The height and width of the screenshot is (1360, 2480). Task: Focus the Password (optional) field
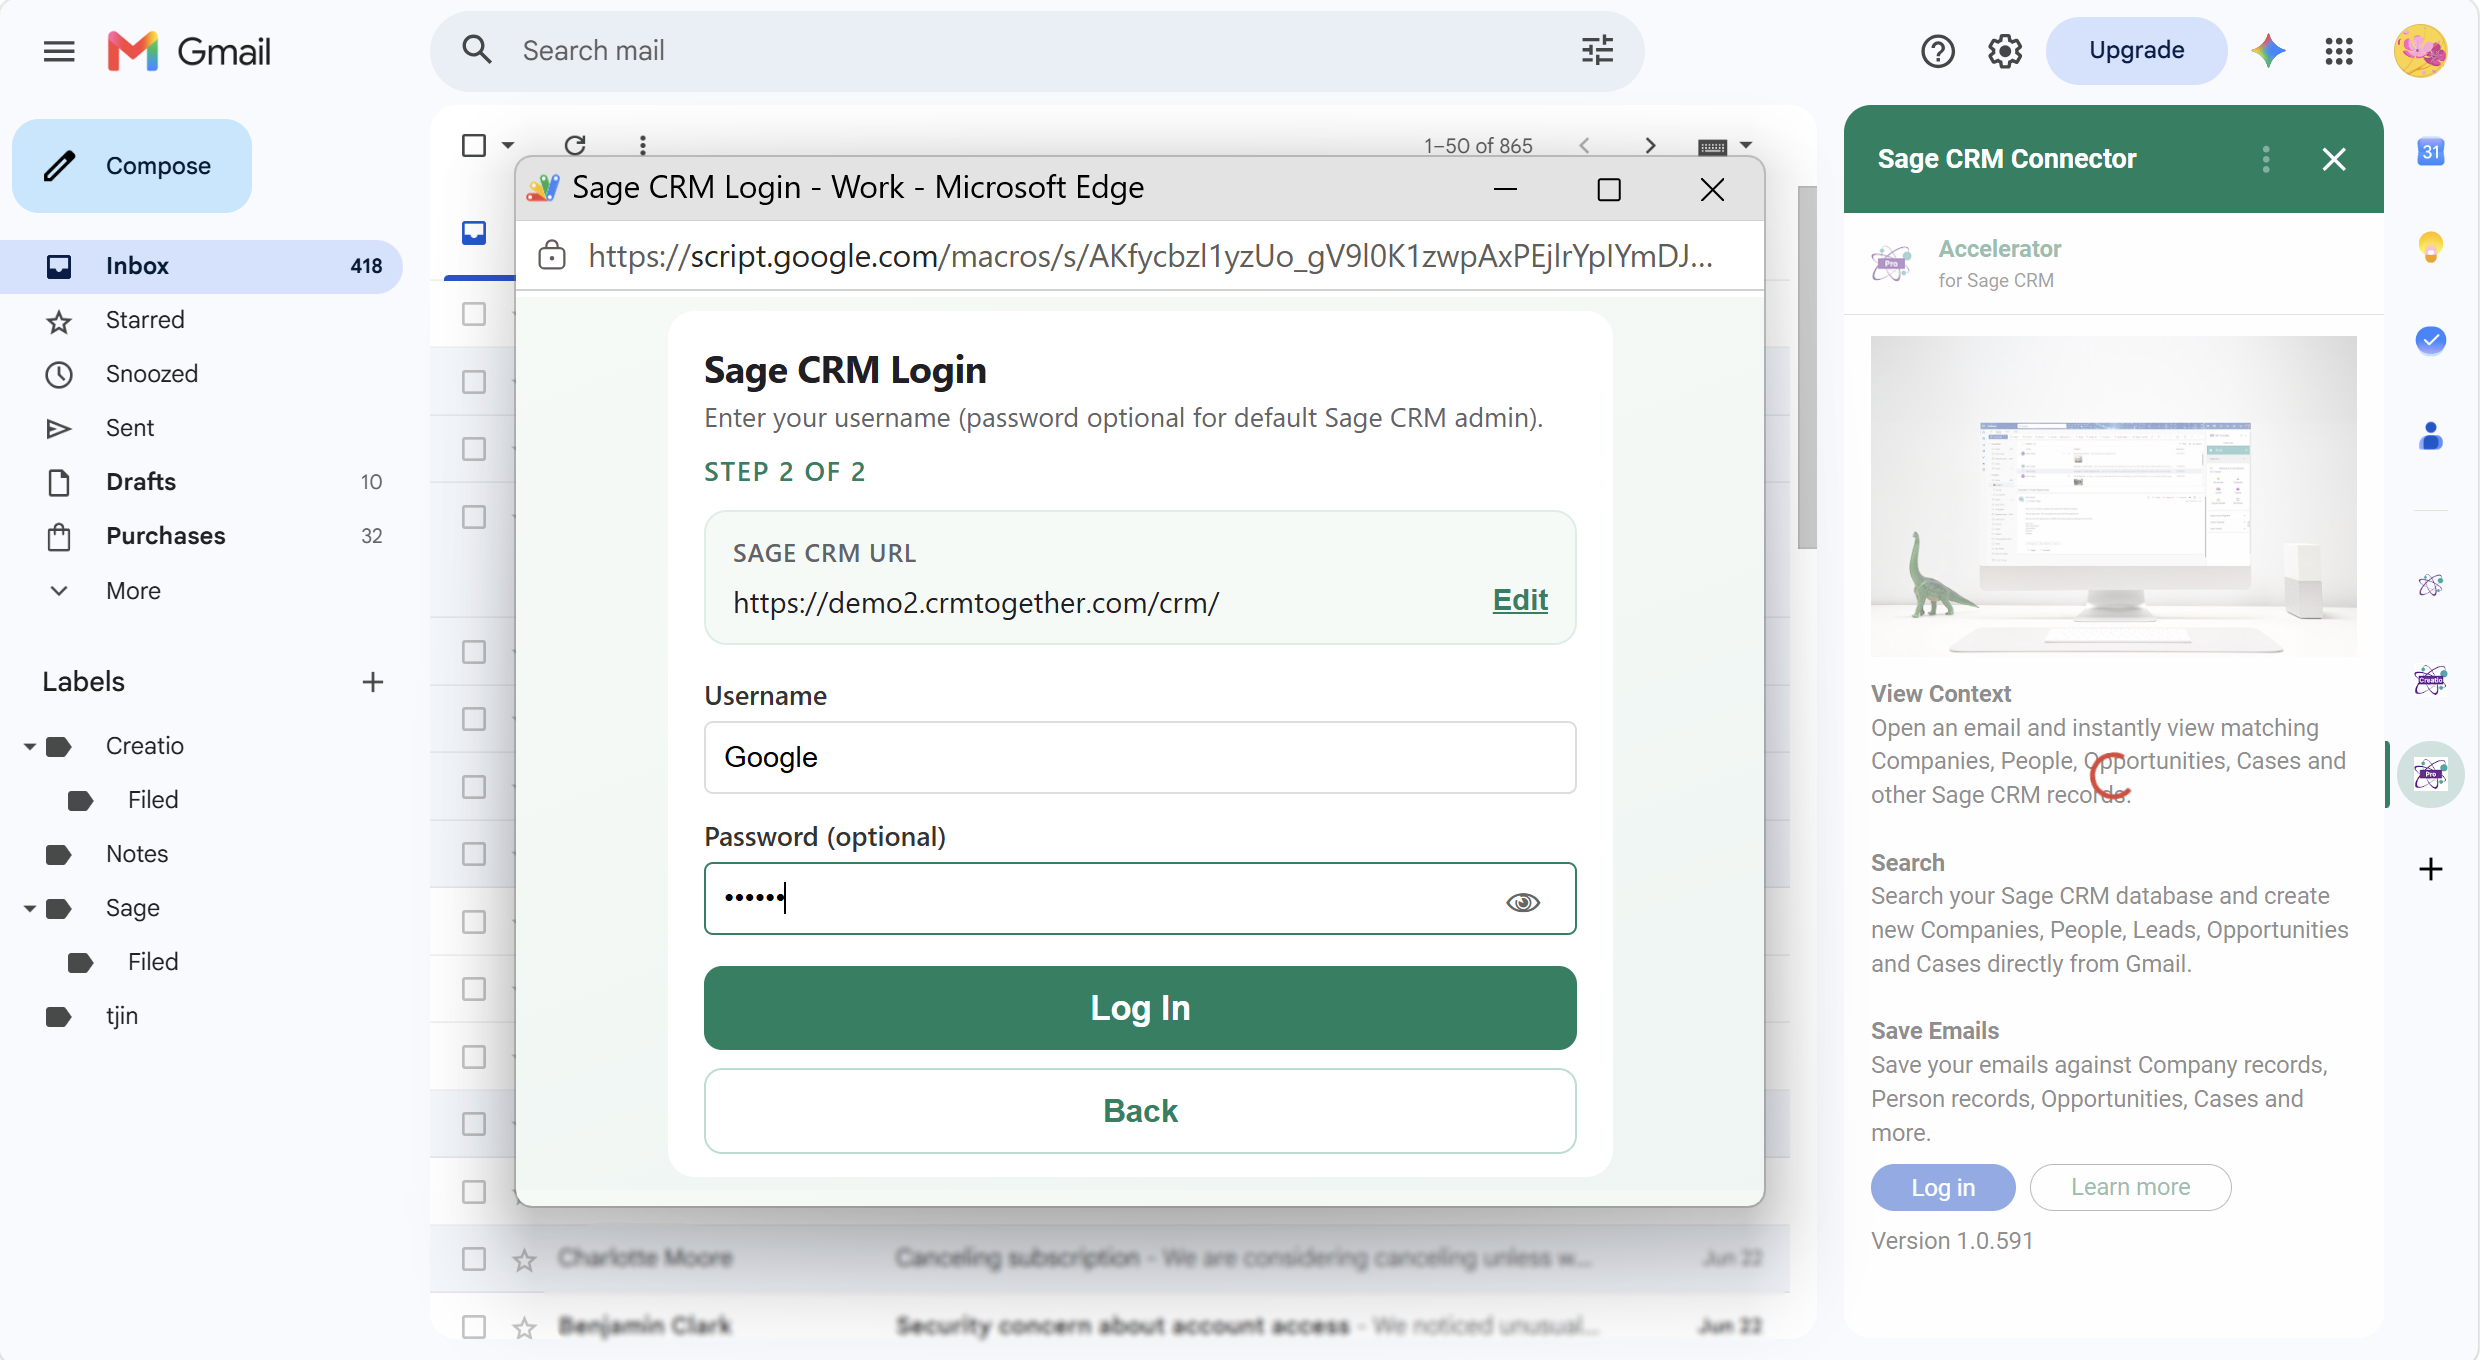point(1140,898)
